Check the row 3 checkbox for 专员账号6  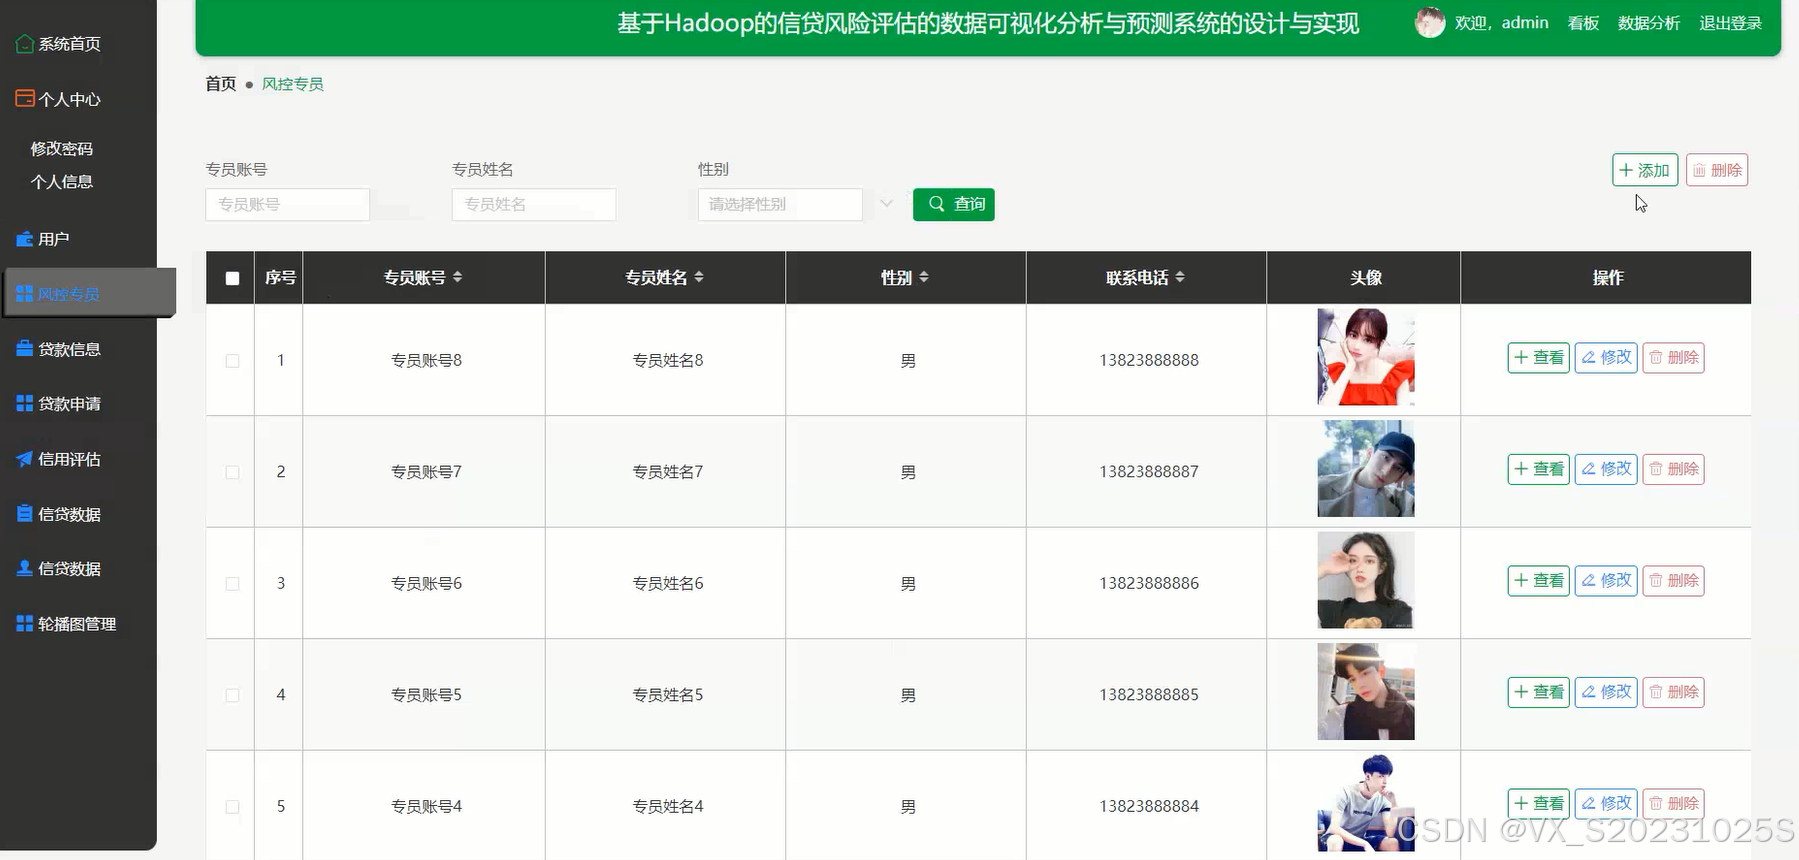point(232,583)
